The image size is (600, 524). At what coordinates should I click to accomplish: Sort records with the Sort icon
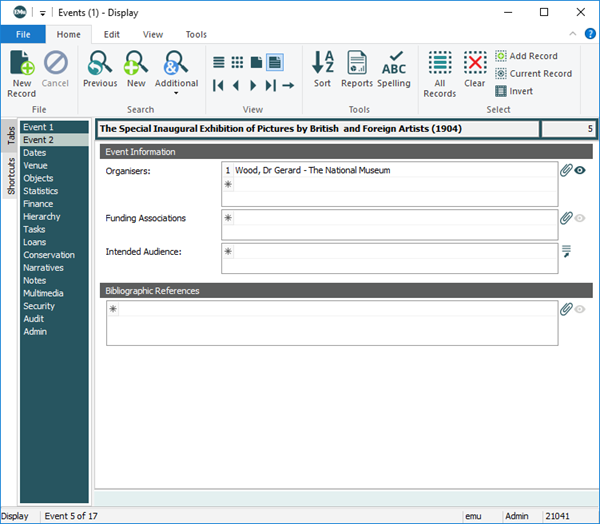click(x=322, y=66)
